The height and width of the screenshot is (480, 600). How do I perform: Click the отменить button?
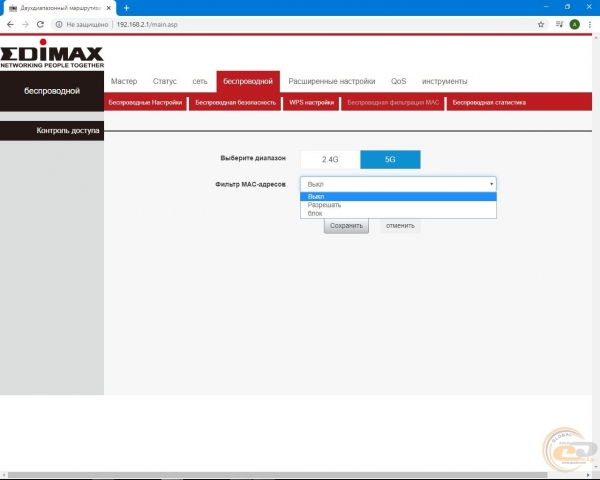point(400,225)
